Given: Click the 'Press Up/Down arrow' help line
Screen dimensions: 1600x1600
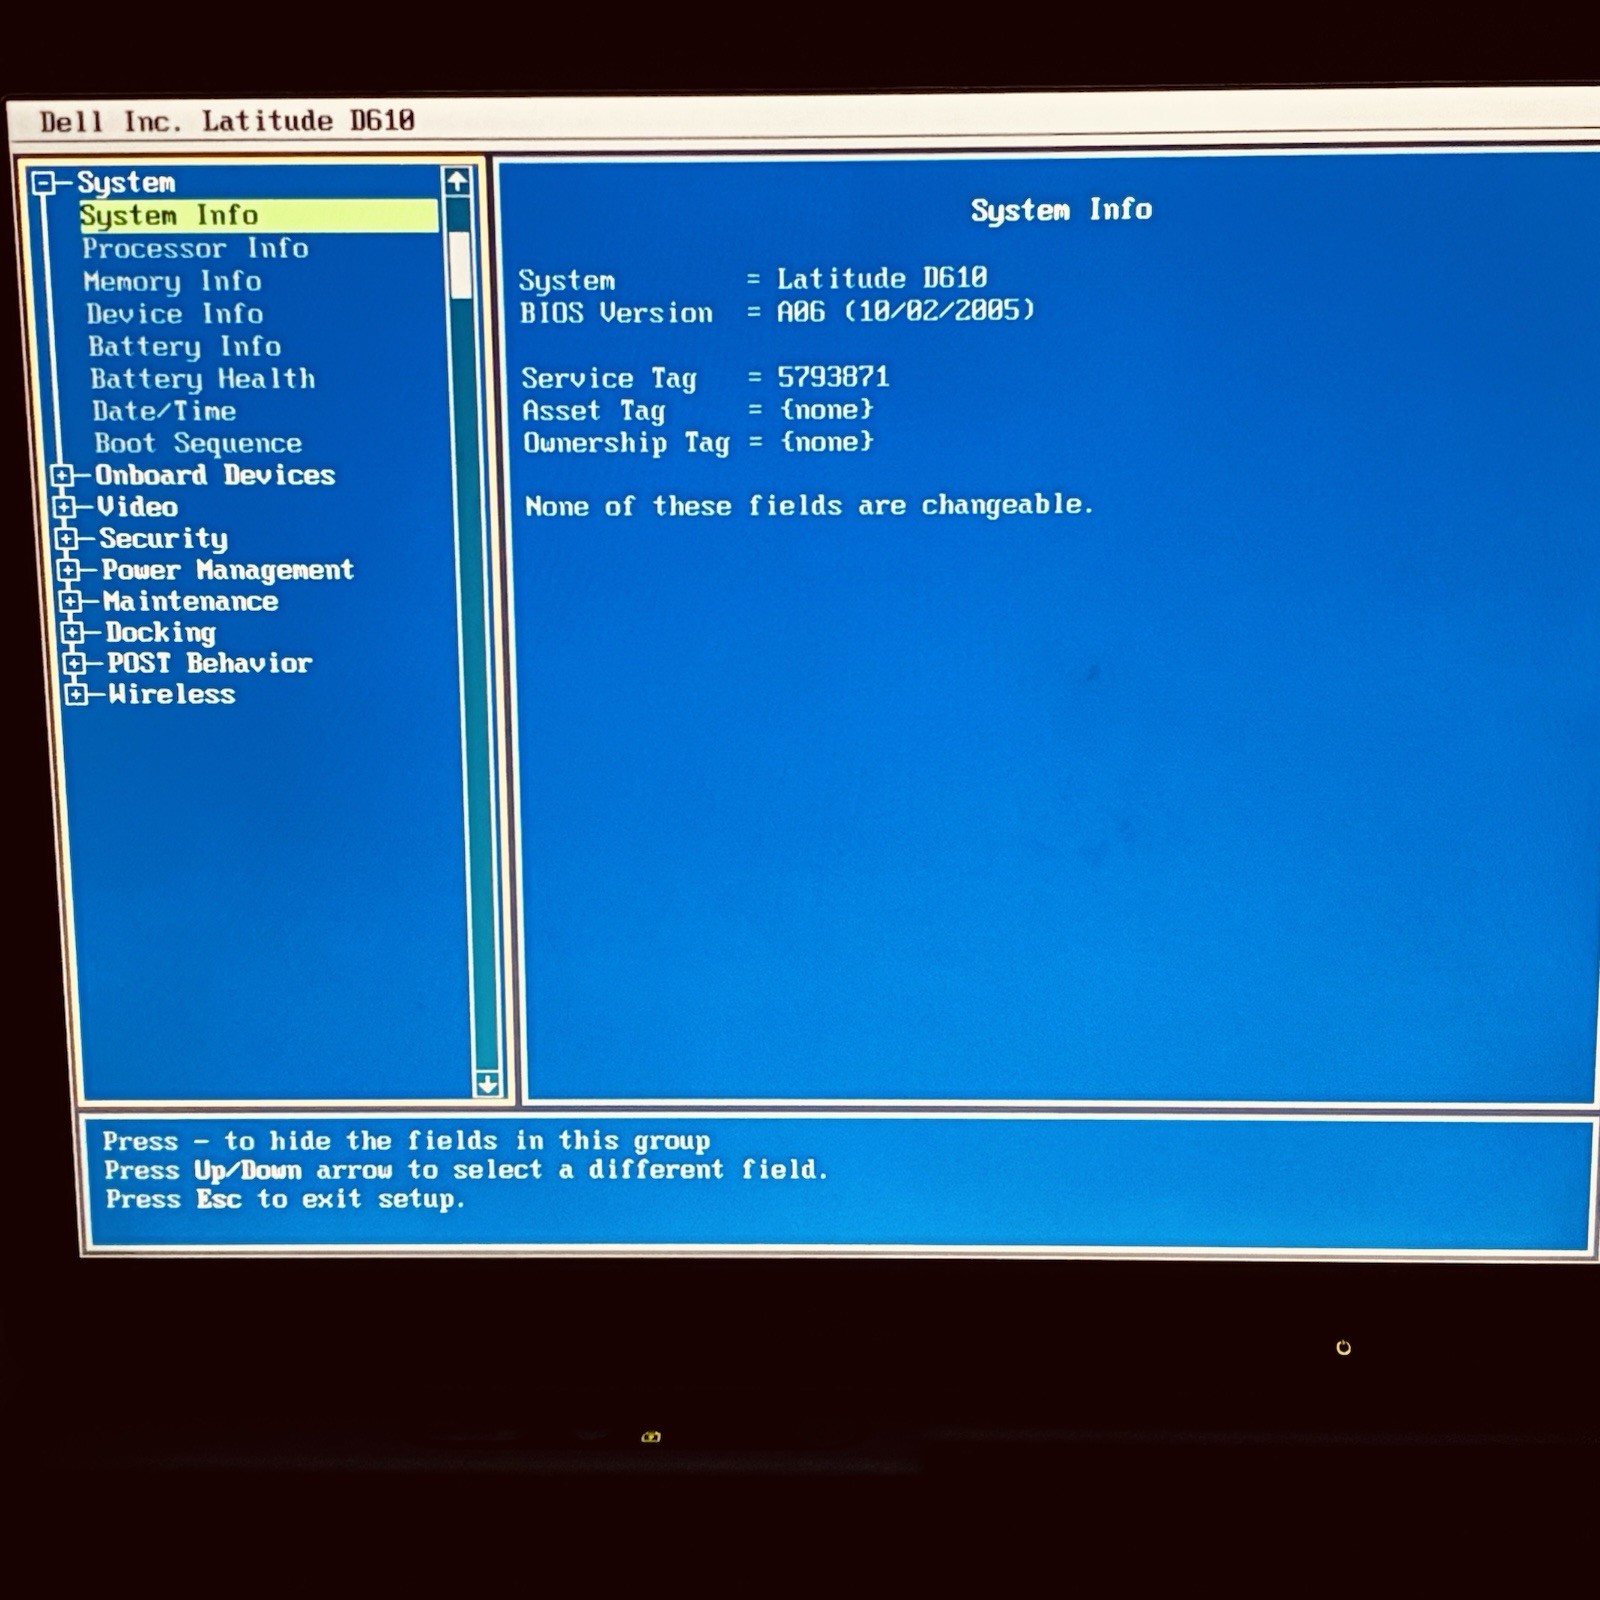Looking at the screenshot, I should 466,1169.
